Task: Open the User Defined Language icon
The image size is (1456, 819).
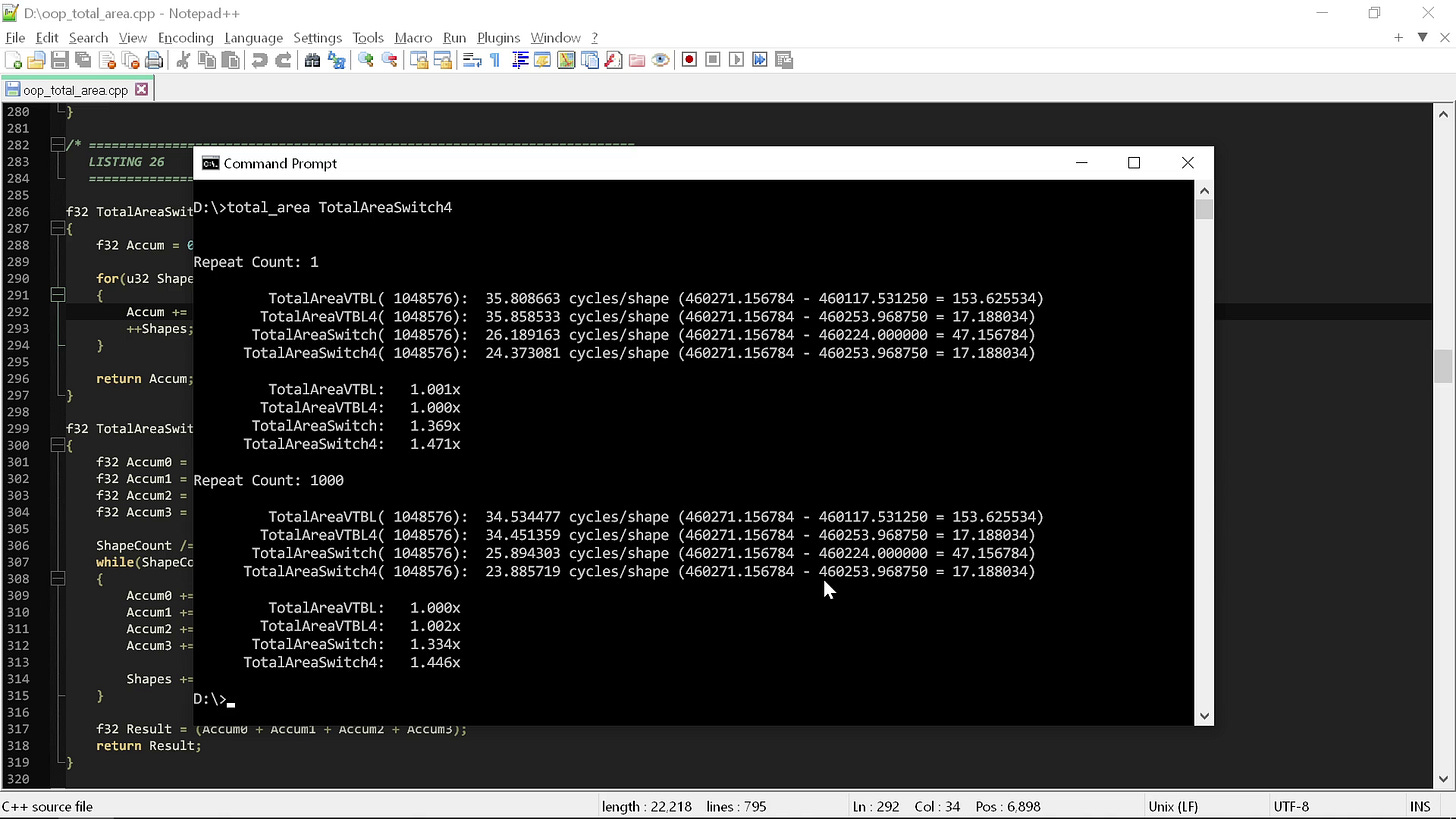Action: pos(542,60)
